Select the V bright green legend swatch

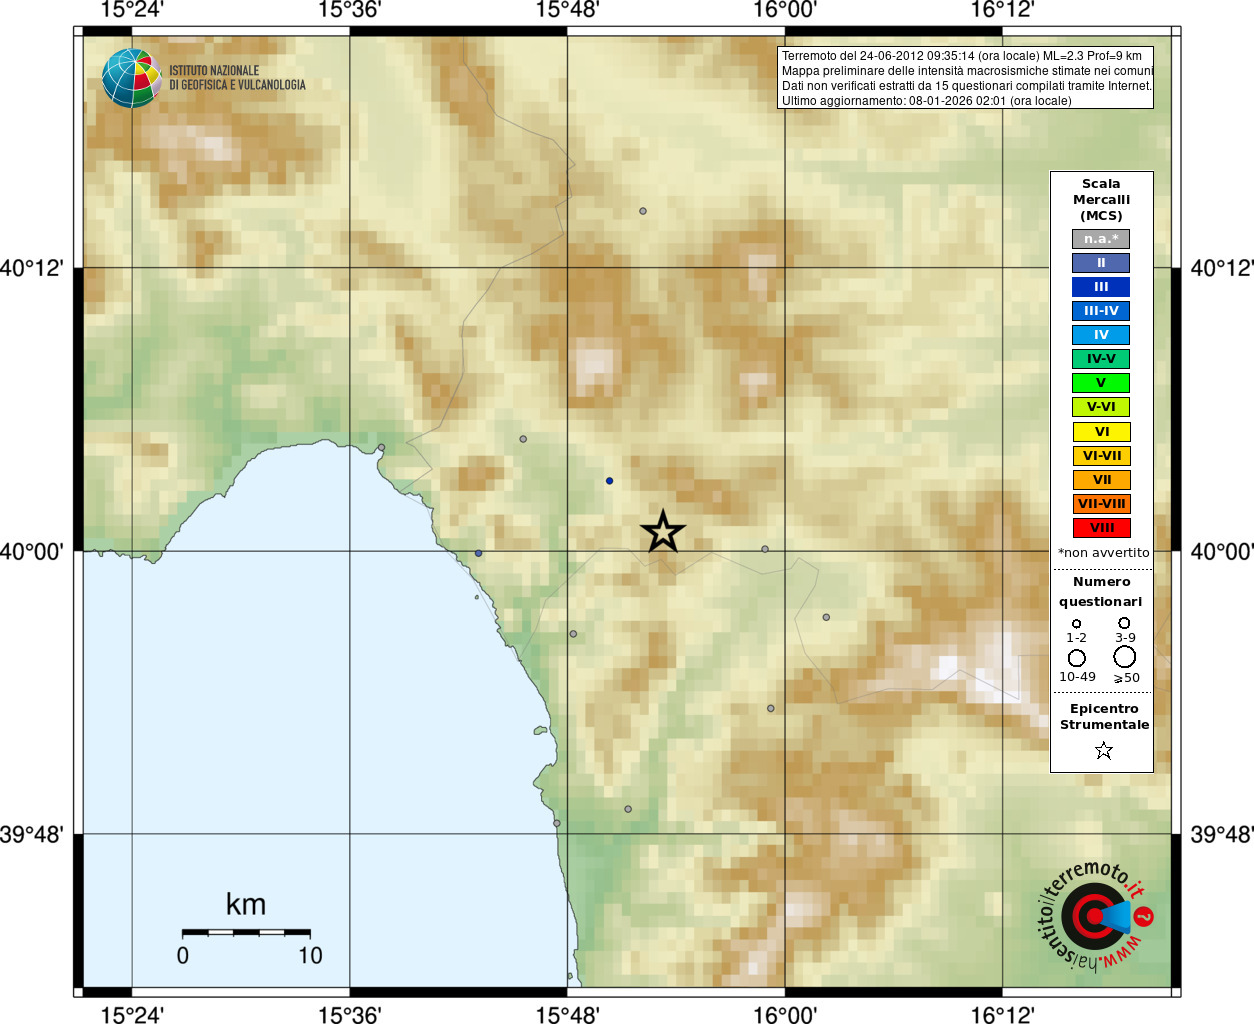(1101, 383)
